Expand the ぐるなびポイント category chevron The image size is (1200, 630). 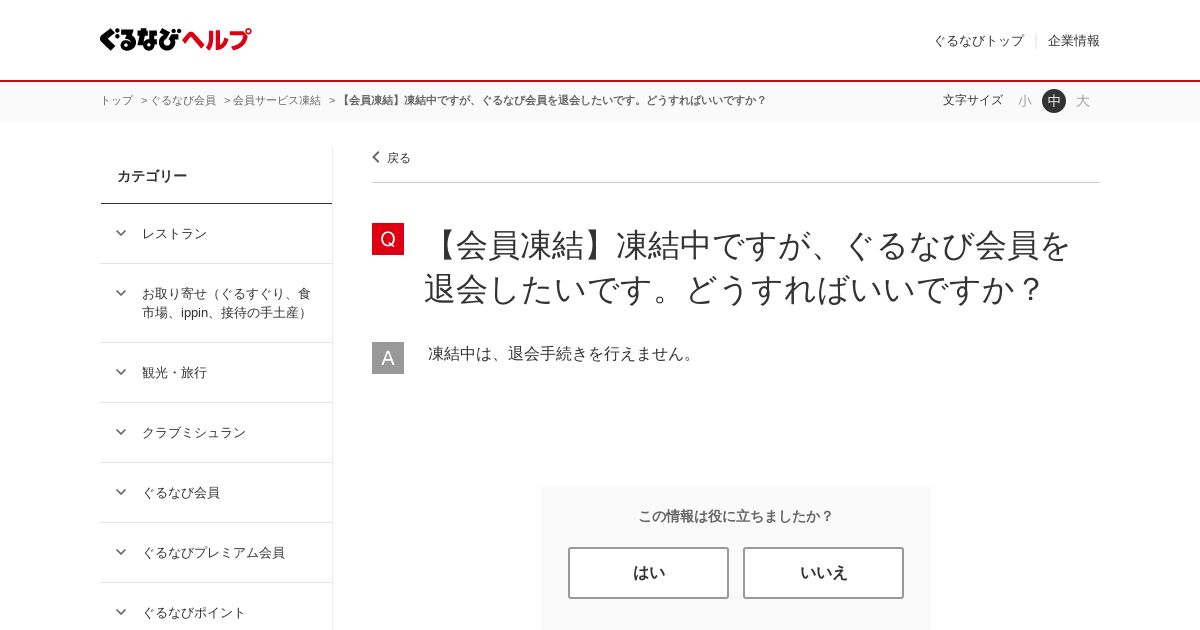[121, 612]
